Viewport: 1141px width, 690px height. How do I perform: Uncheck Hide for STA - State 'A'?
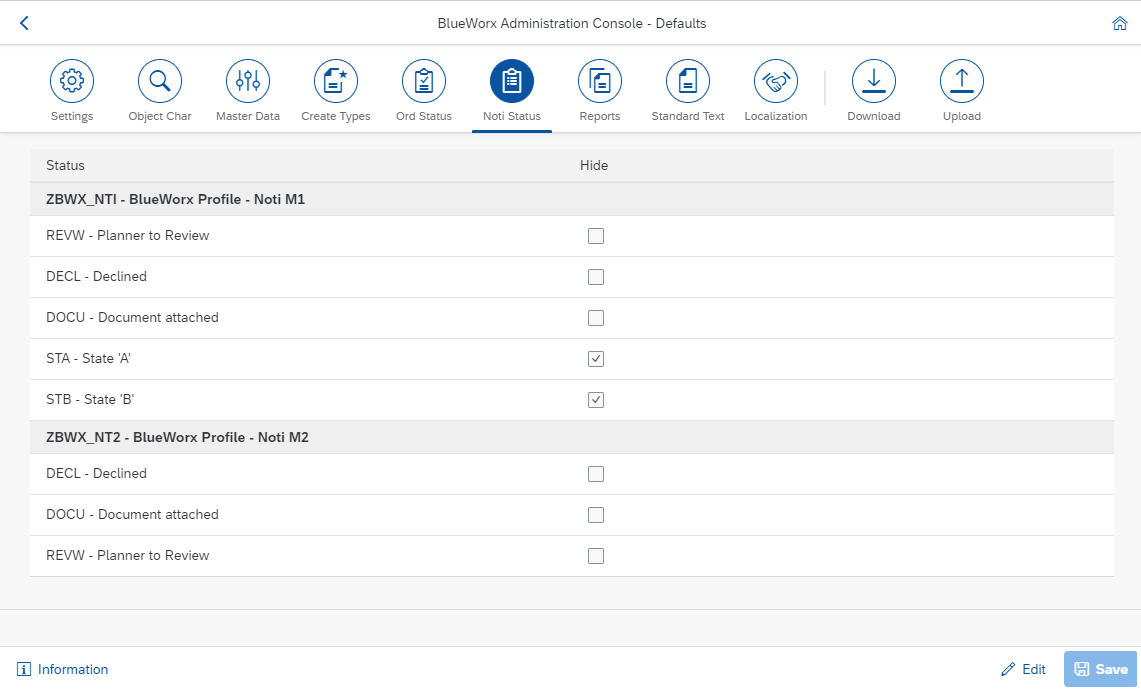point(596,359)
